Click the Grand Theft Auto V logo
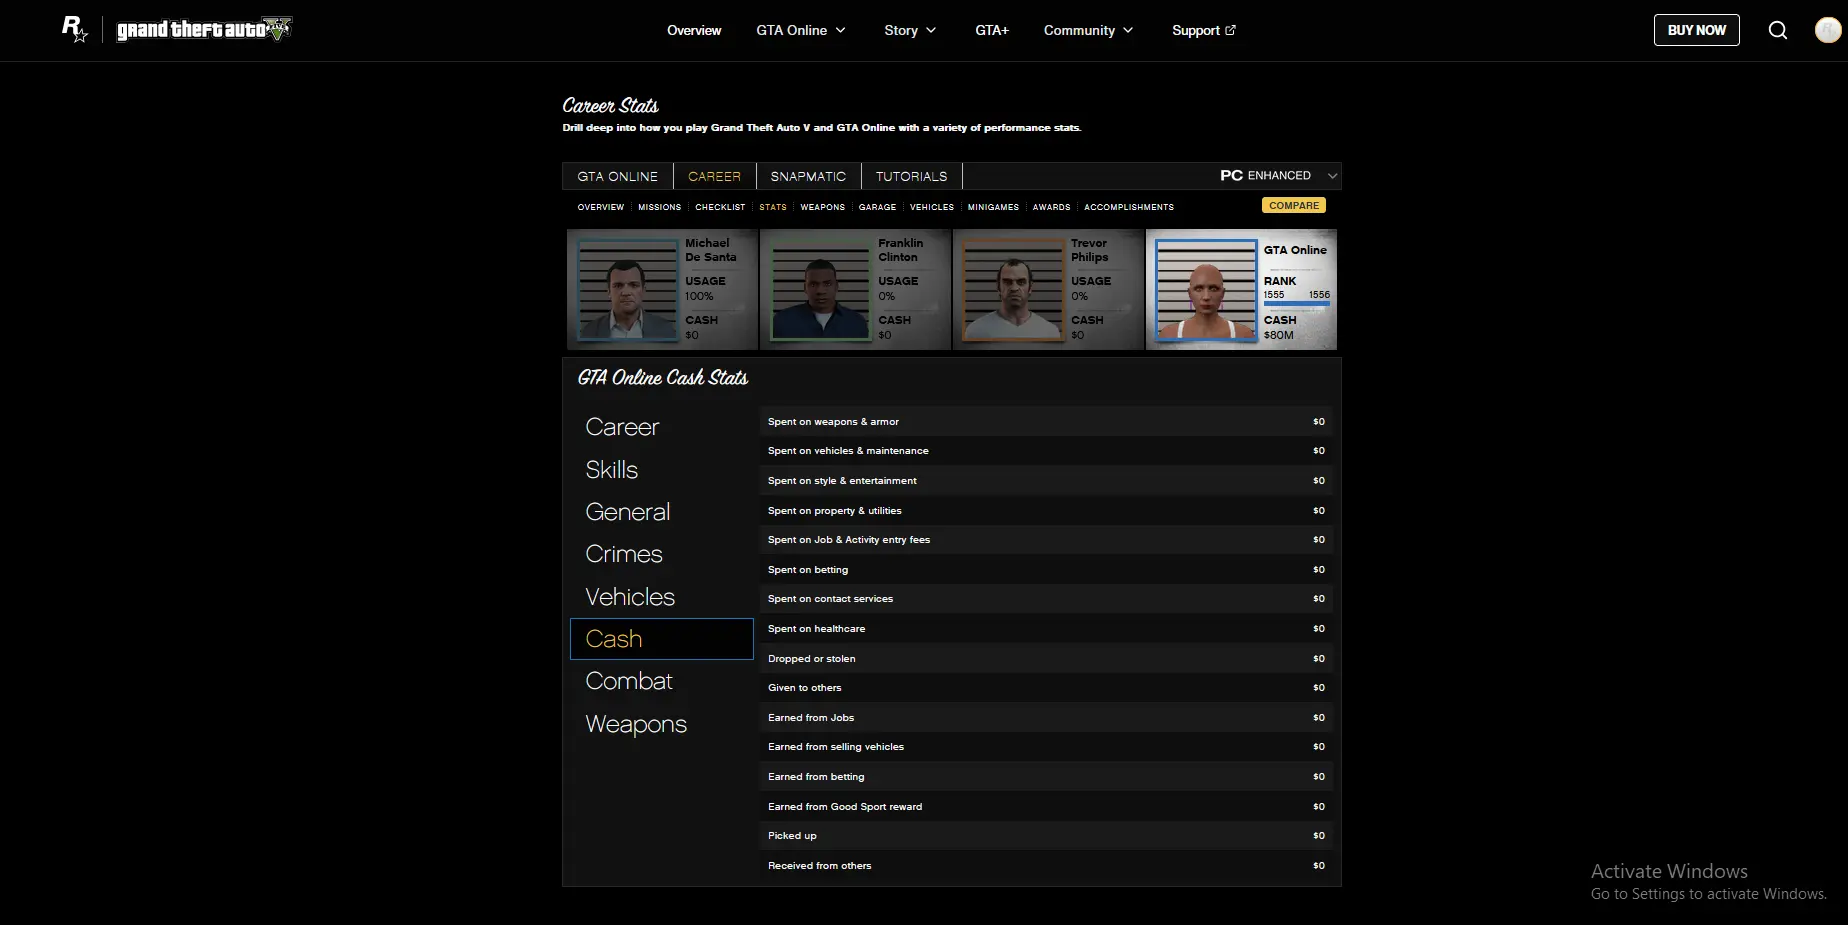 [x=204, y=30]
